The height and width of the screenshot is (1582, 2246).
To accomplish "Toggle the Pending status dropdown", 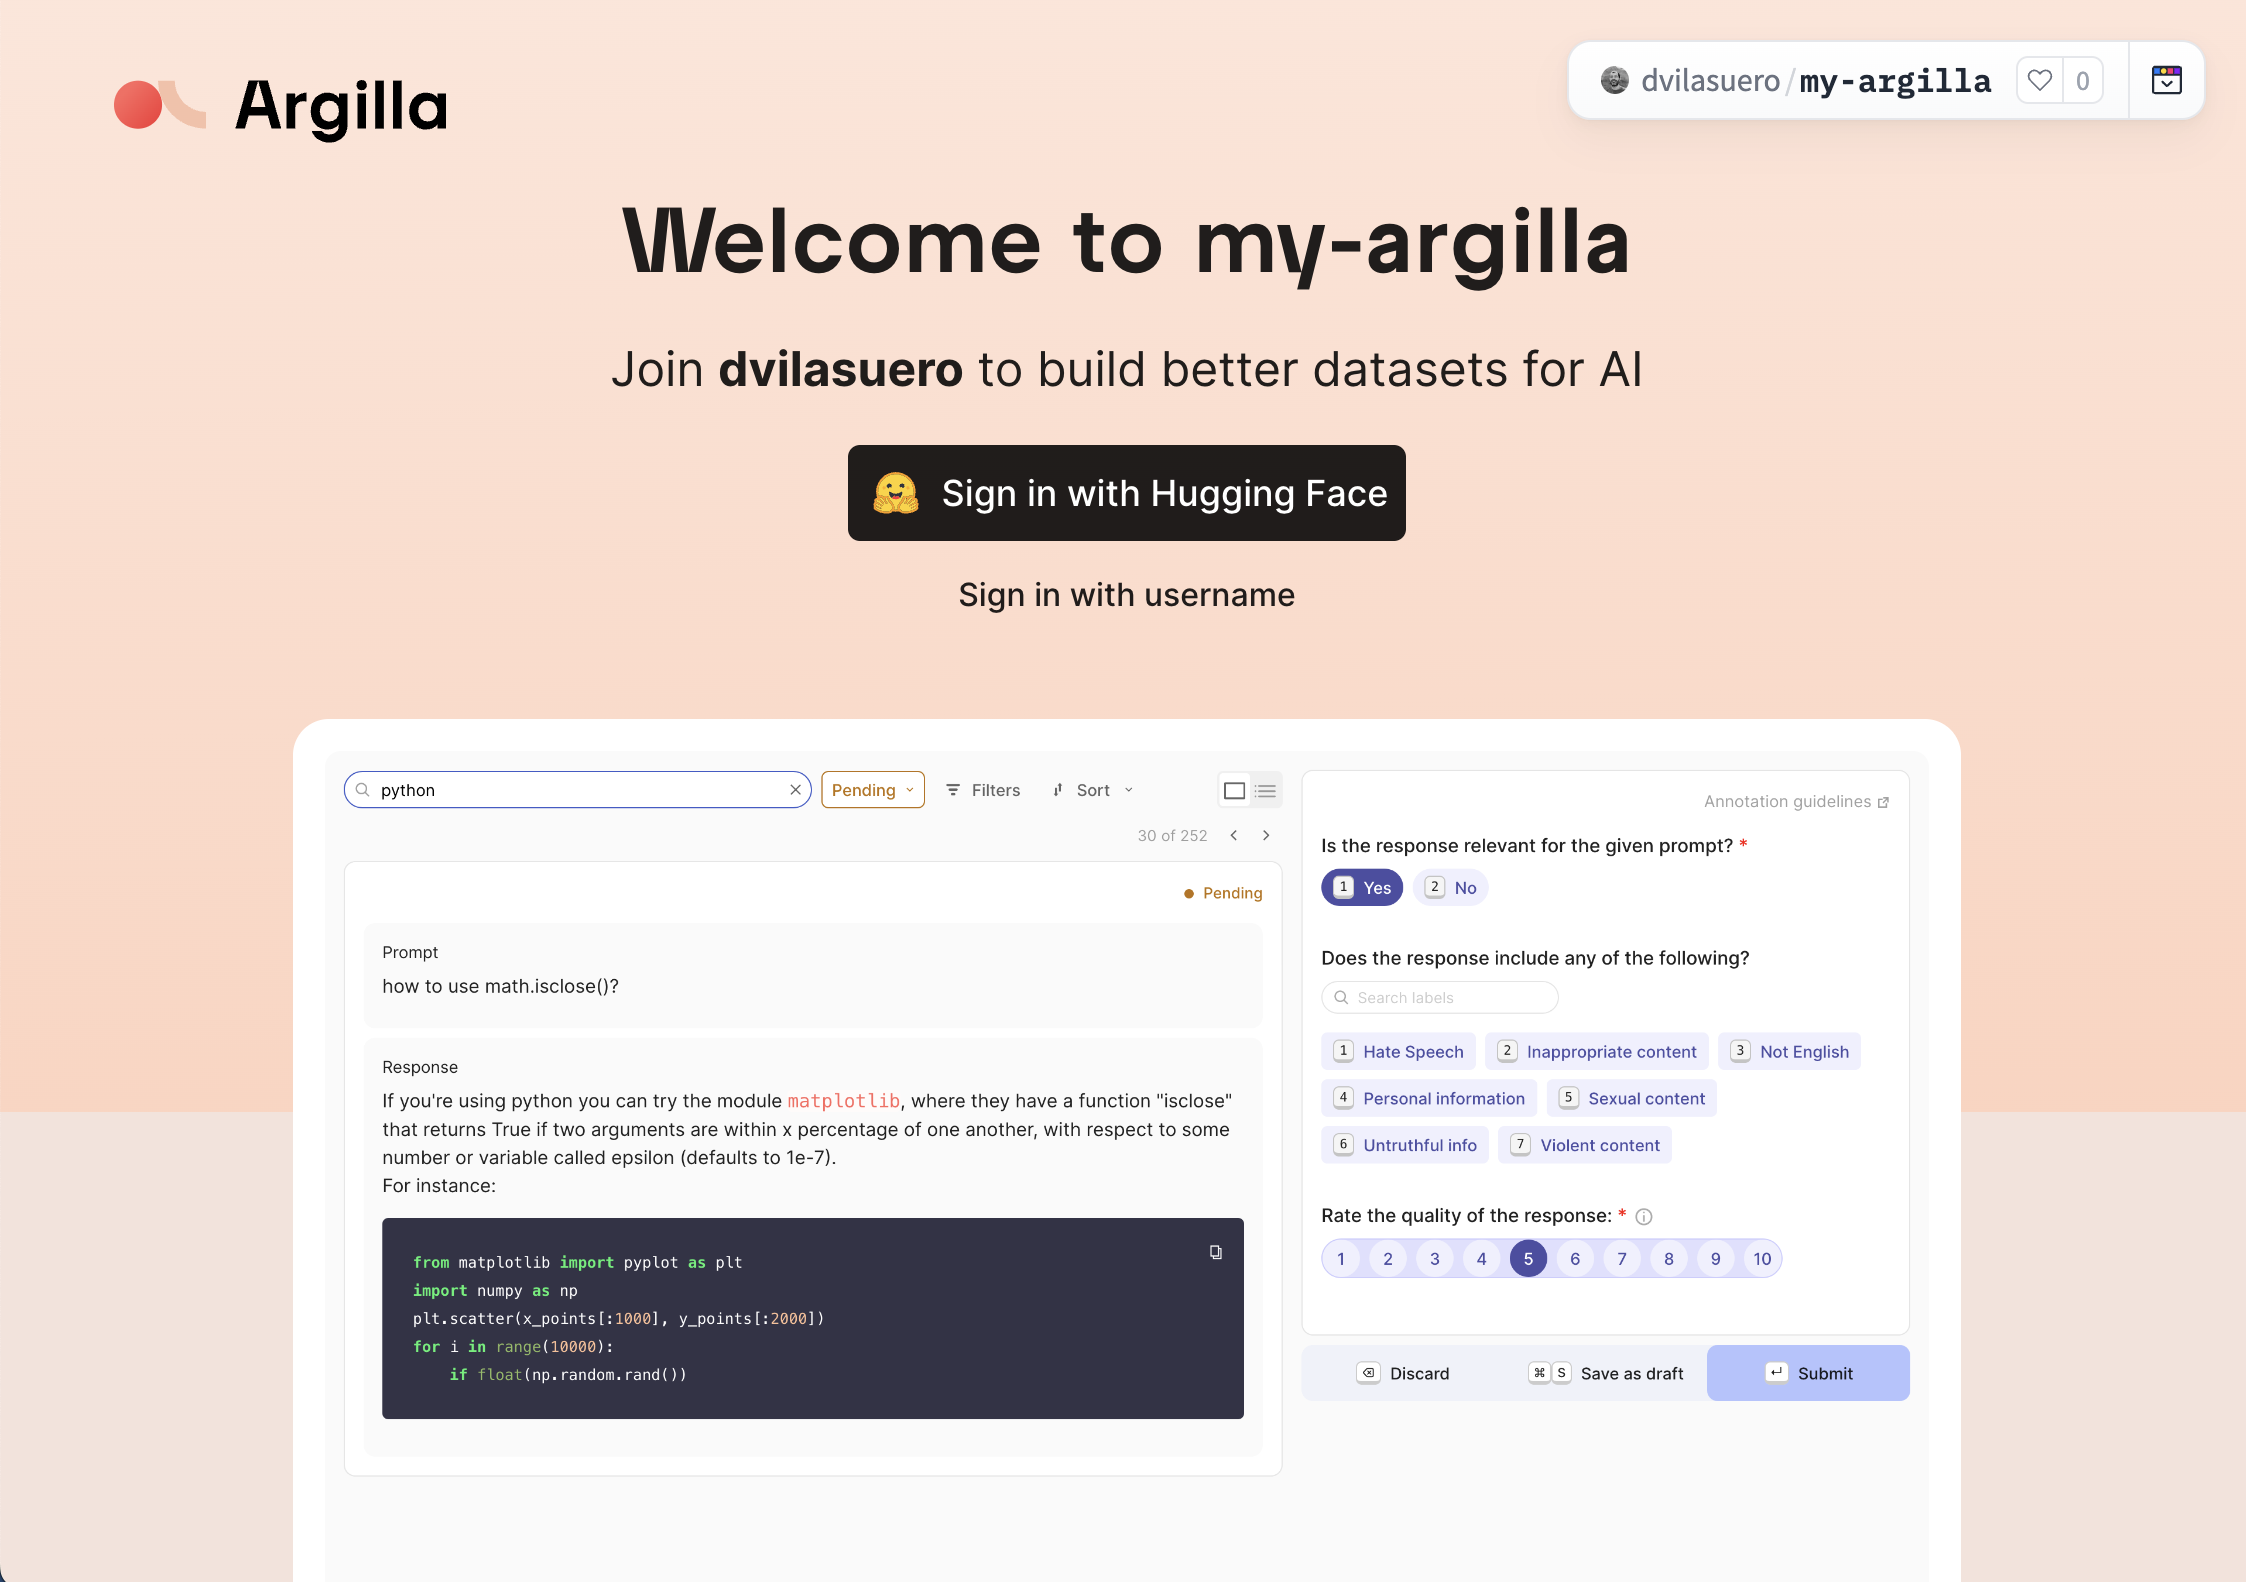I will [x=873, y=789].
